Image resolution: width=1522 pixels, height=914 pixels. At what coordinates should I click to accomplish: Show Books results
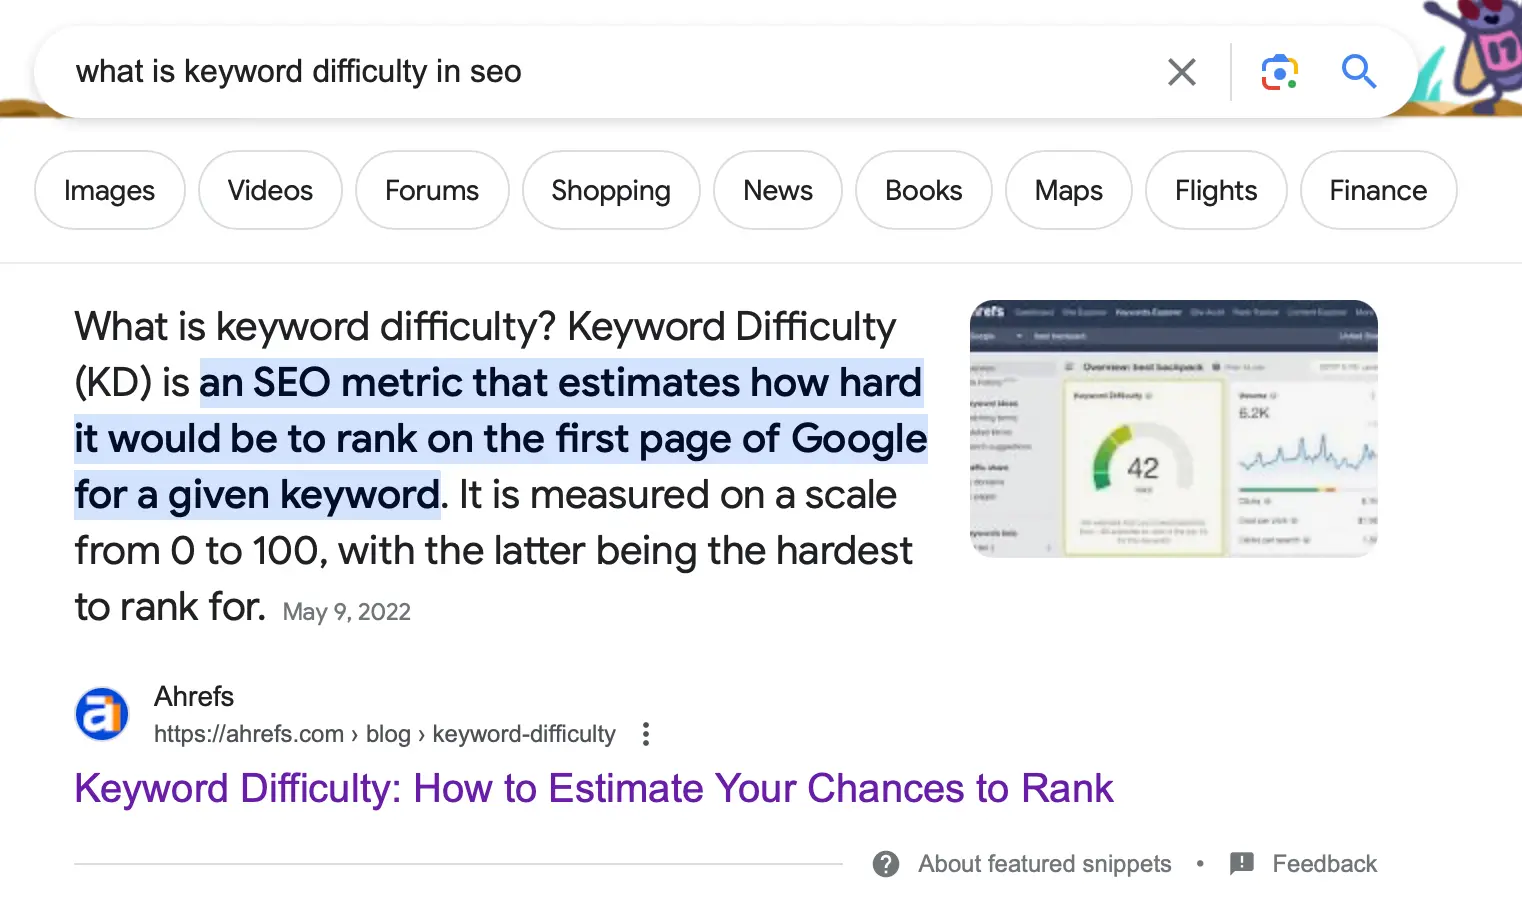pyautogui.click(x=924, y=190)
